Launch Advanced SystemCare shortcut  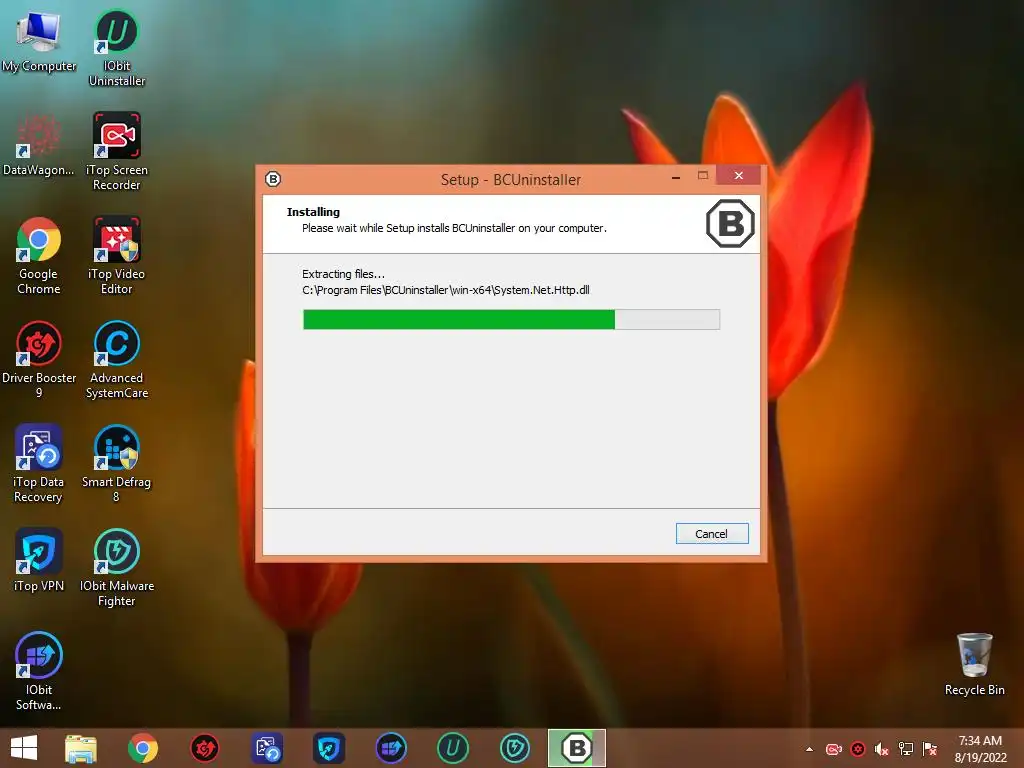pyautogui.click(x=117, y=360)
